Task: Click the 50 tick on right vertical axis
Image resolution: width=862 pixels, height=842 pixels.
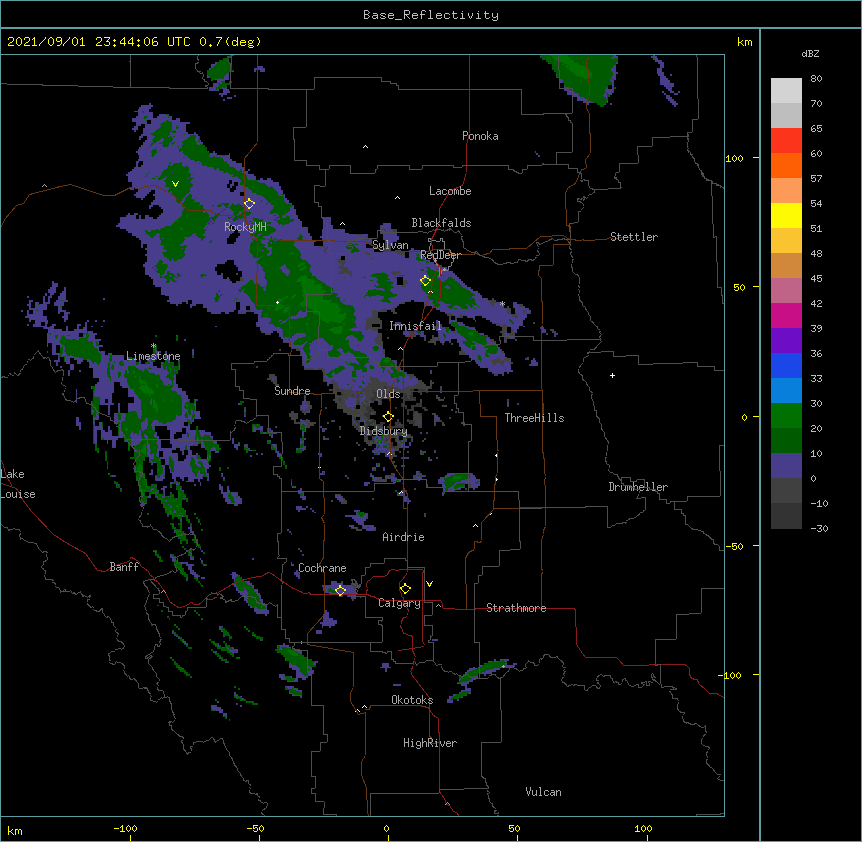Action: click(739, 287)
